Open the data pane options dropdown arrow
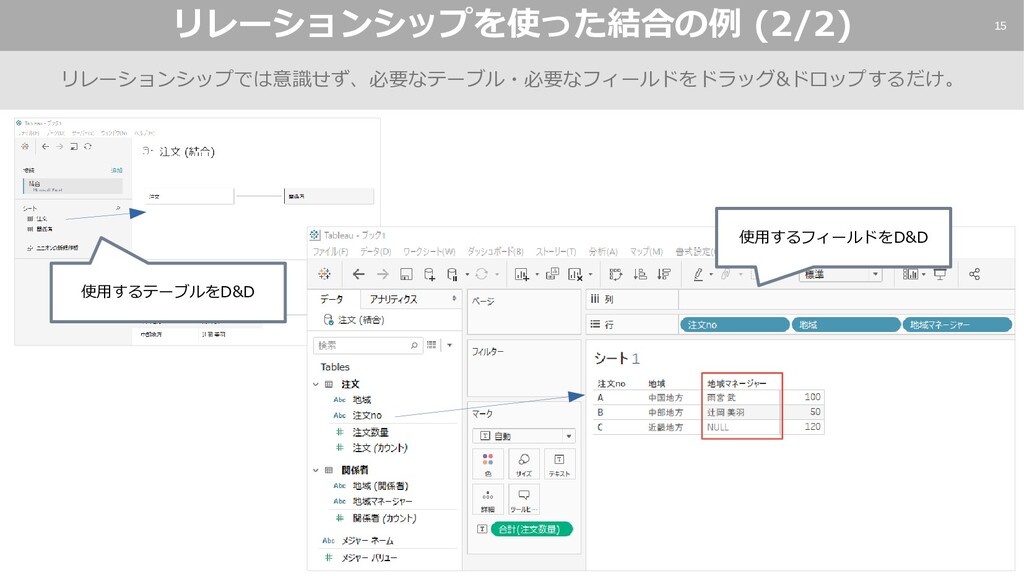The width and height of the screenshot is (1024, 576). pyautogui.click(x=450, y=345)
